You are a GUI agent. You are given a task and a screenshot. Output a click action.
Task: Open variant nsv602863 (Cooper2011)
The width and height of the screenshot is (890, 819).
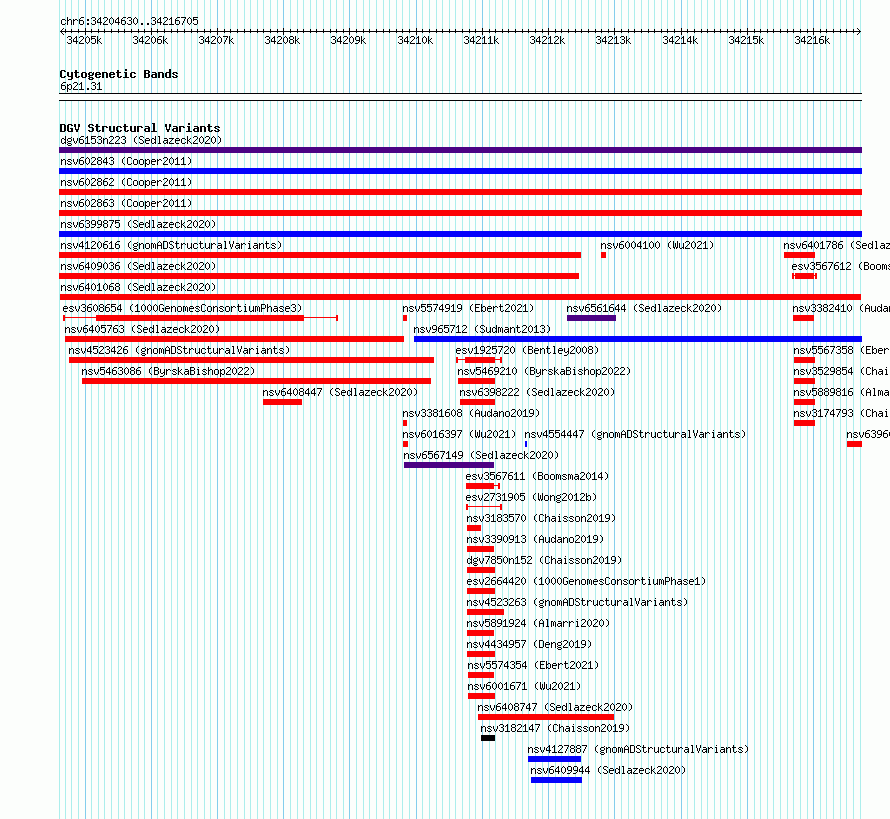point(126,203)
